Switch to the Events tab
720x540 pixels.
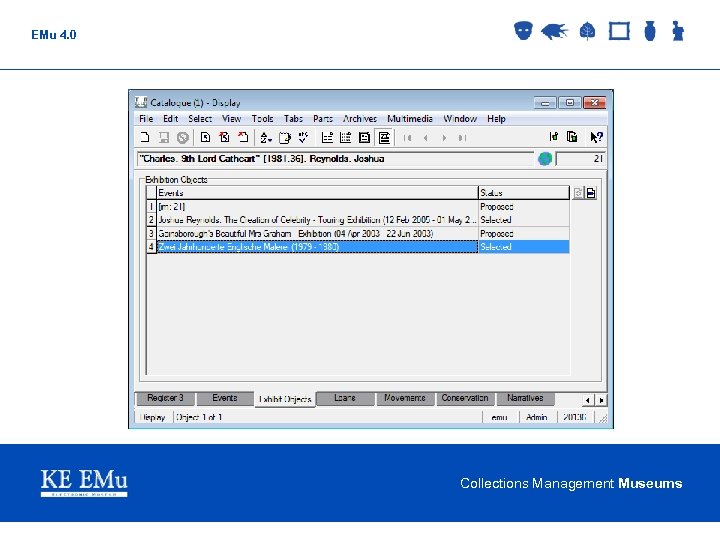tap(225, 398)
